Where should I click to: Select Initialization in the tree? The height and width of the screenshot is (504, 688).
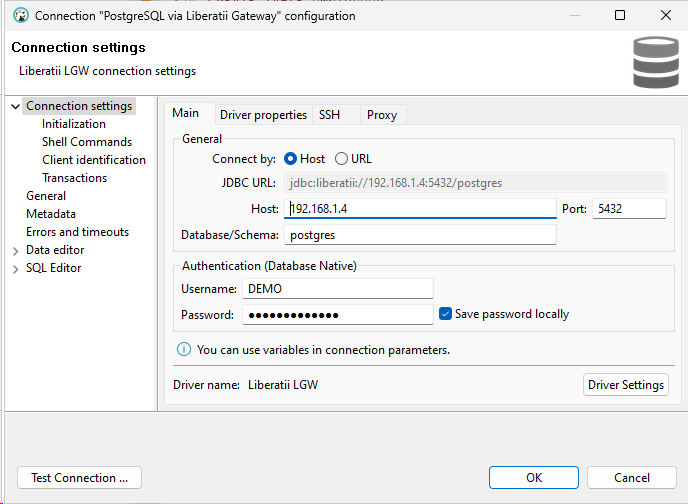[x=74, y=124]
